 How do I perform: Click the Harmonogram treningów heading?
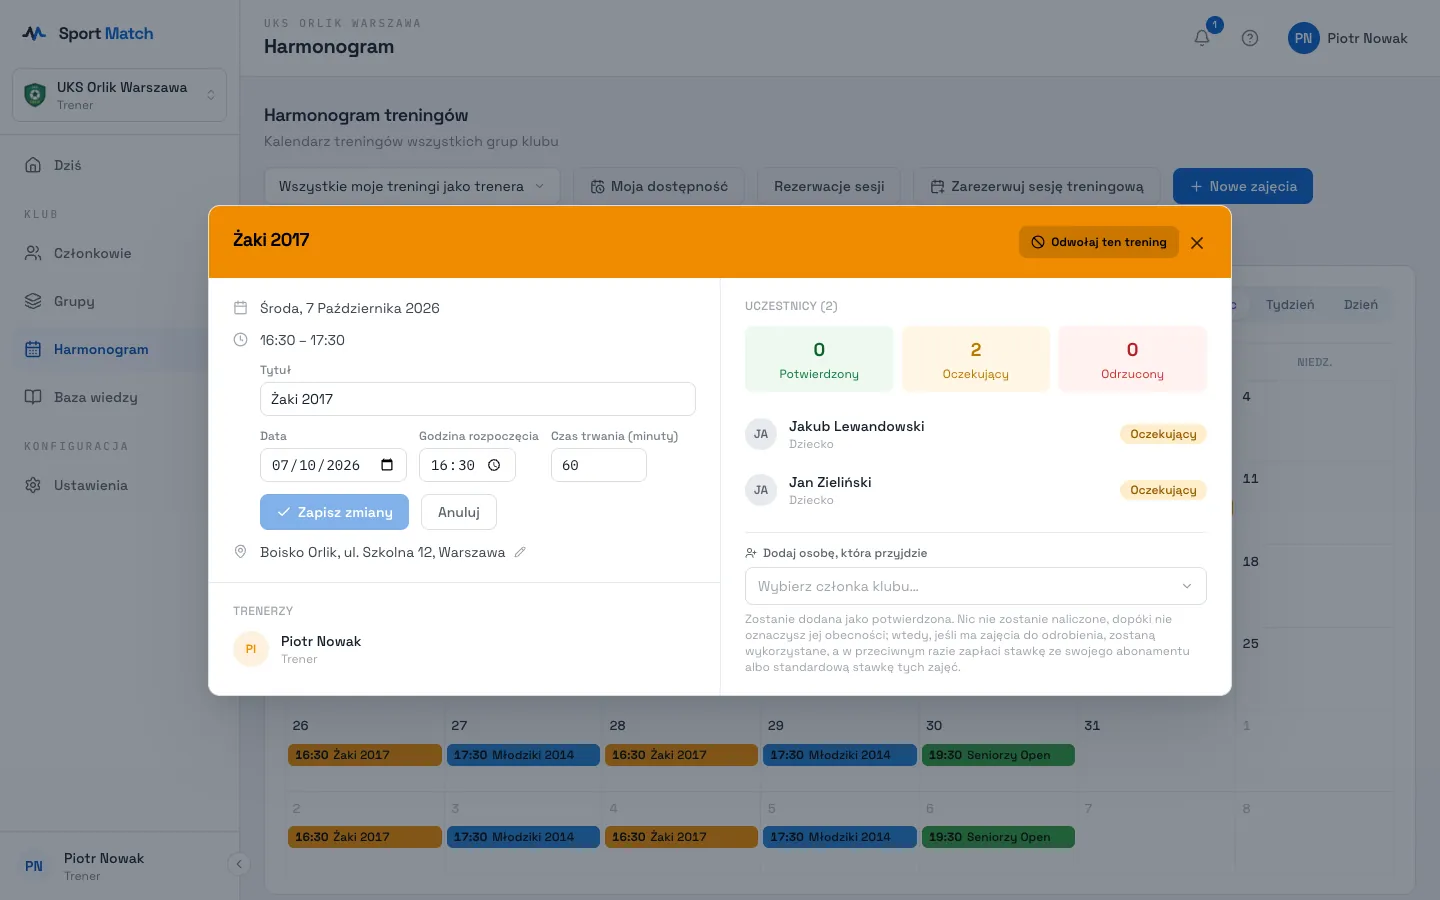tap(366, 115)
